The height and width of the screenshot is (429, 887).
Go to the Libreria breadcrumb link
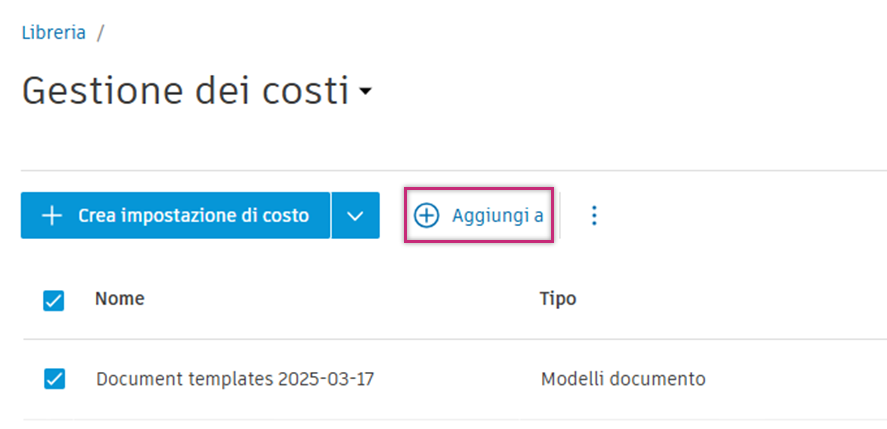coord(54,32)
